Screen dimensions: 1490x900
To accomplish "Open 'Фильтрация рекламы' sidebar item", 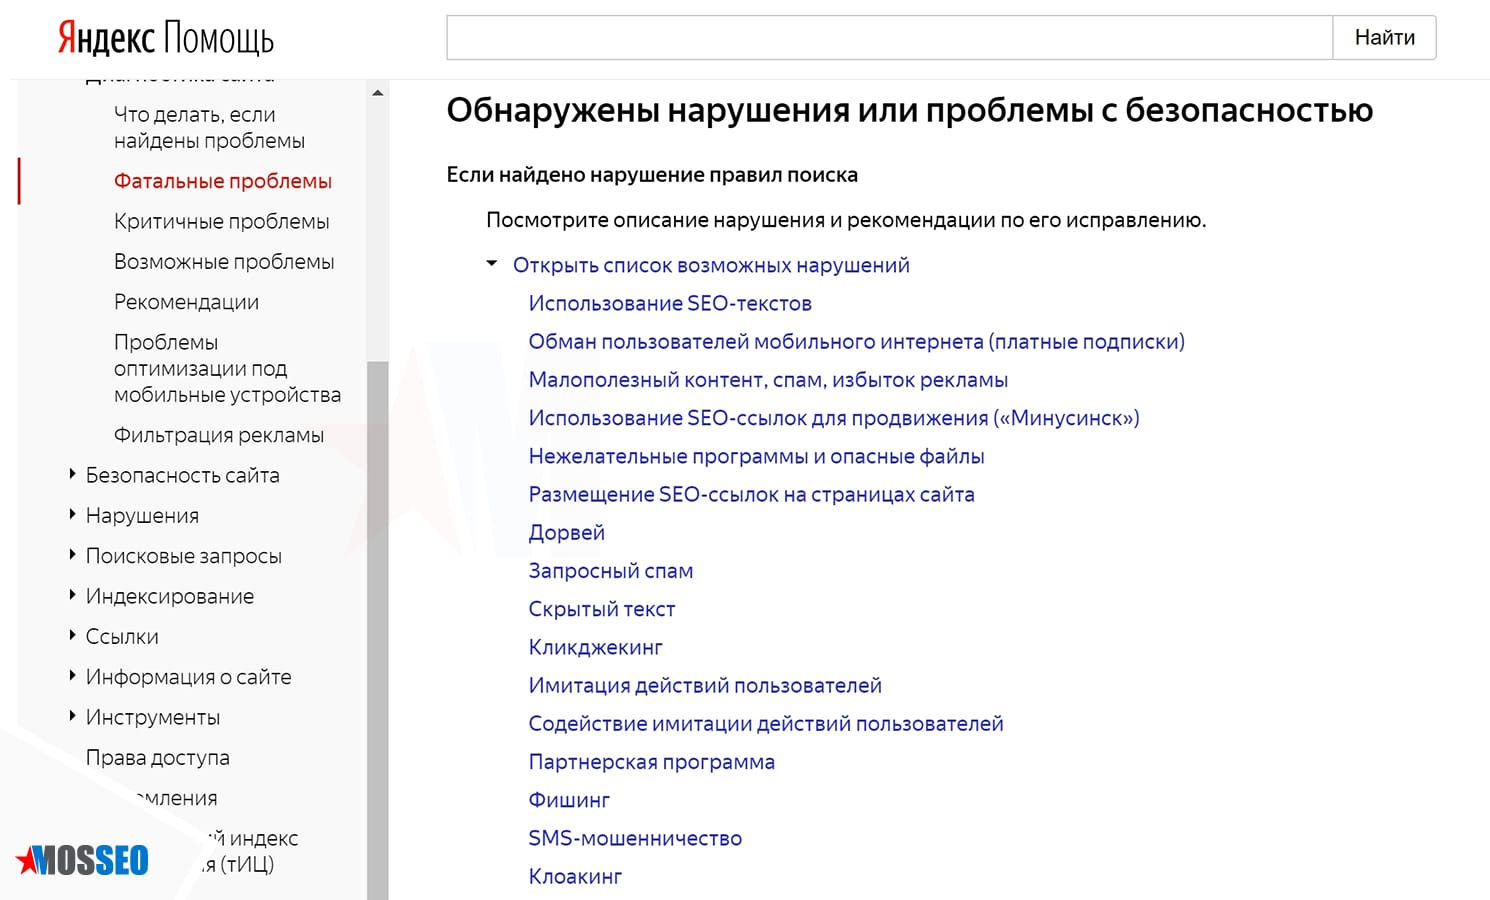I will [x=219, y=435].
